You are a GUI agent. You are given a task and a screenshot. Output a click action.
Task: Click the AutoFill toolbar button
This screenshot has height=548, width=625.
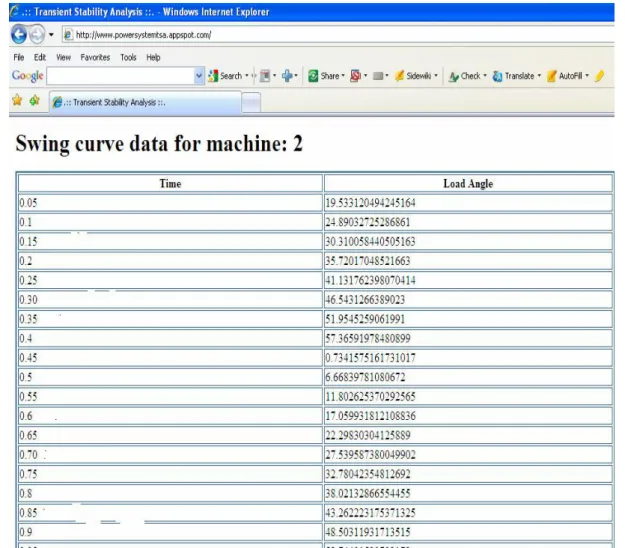565,76
